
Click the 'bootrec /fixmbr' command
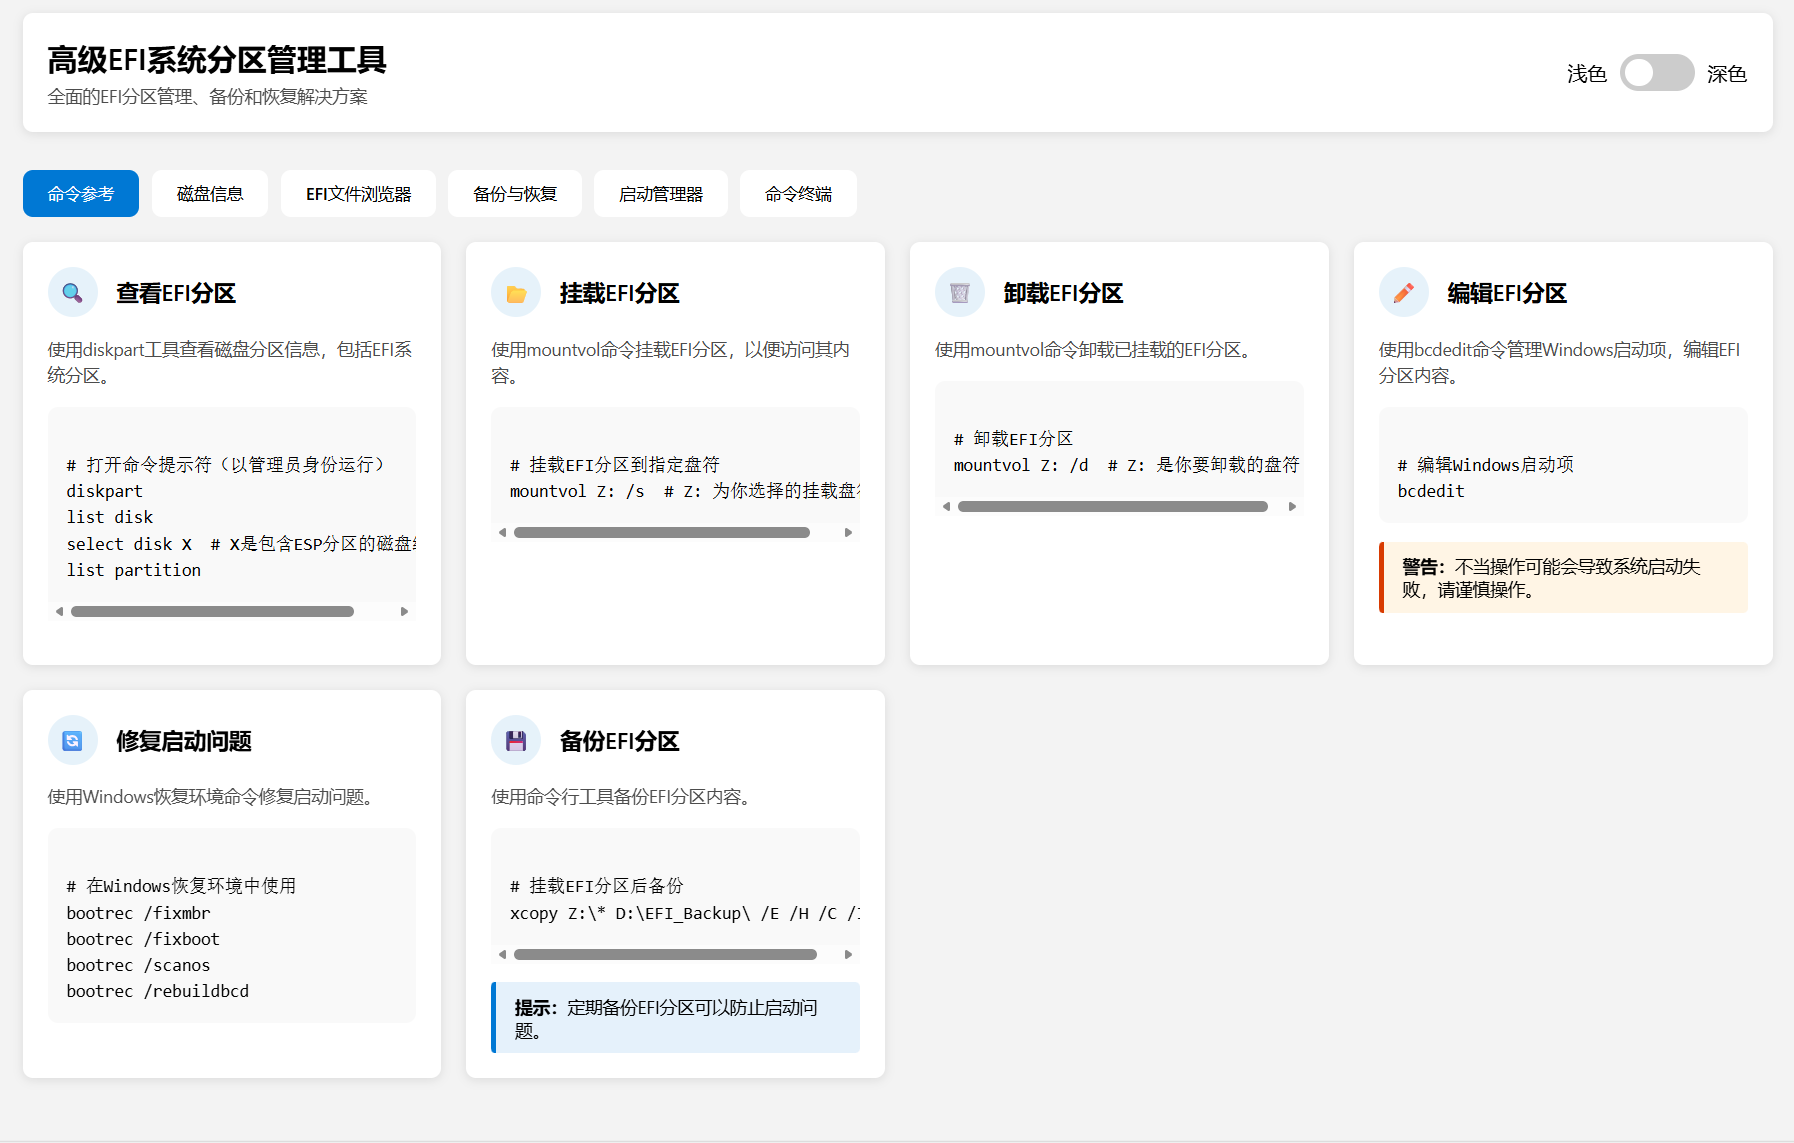click(139, 913)
